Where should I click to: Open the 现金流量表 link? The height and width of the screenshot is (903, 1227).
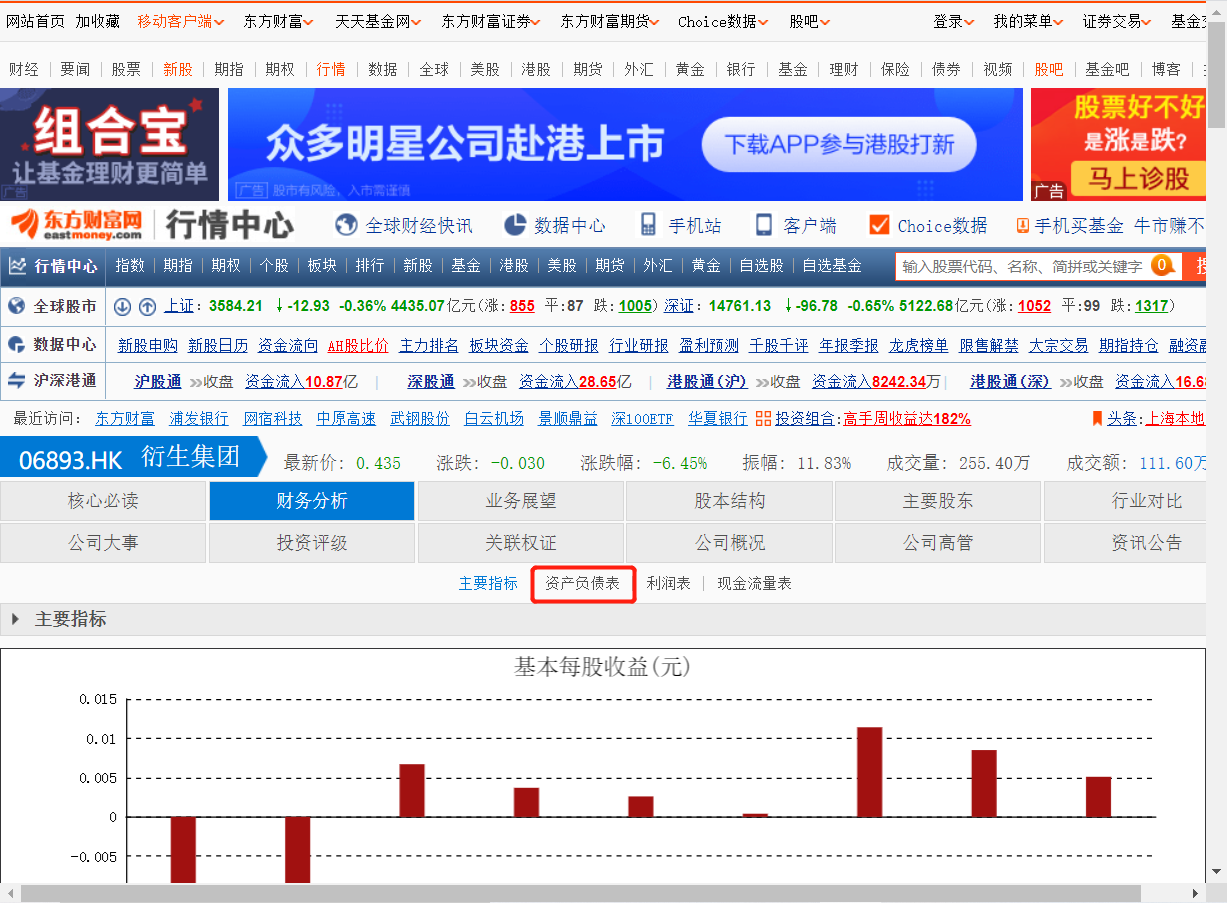pos(754,583)
